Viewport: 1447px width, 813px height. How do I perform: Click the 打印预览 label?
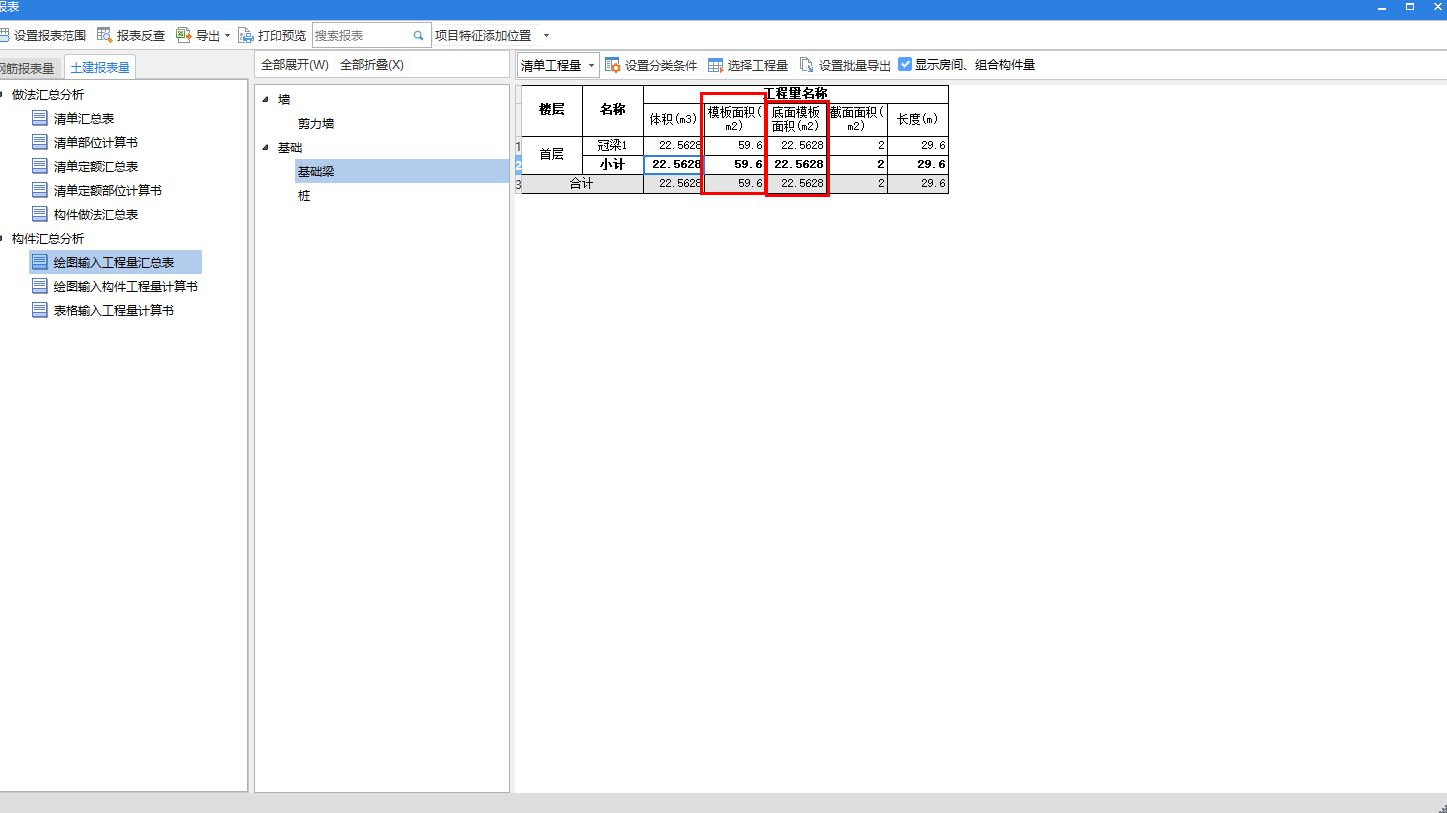pos(282,35)
